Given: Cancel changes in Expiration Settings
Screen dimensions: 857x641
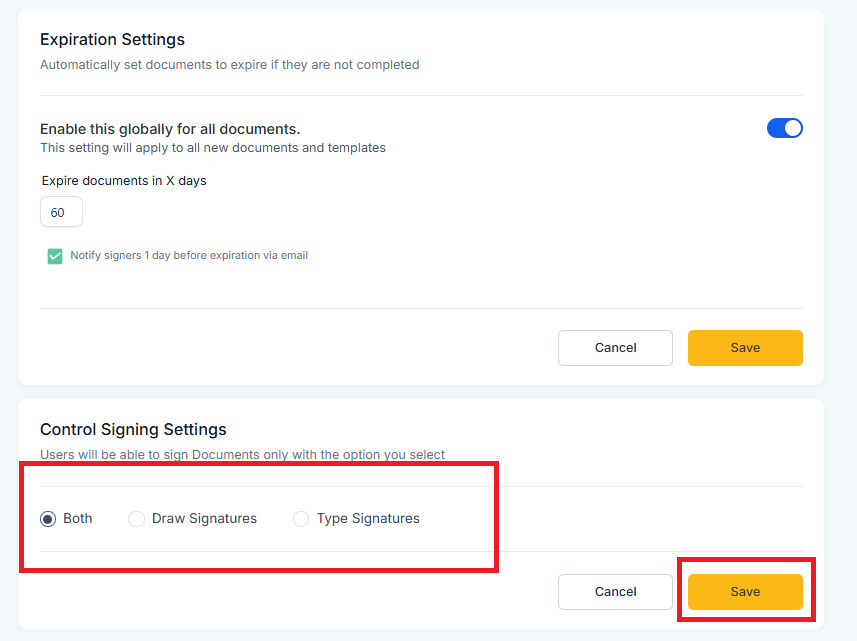Looking at the screenshot, I should point(615,348).
